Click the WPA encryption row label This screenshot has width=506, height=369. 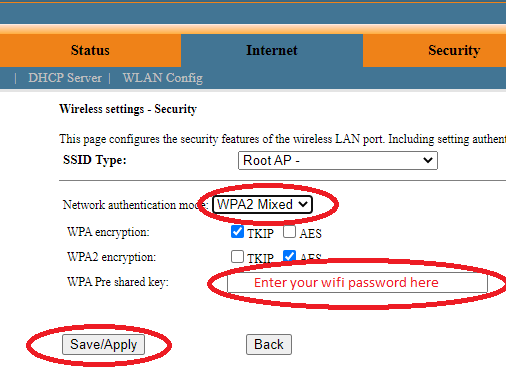108,232
